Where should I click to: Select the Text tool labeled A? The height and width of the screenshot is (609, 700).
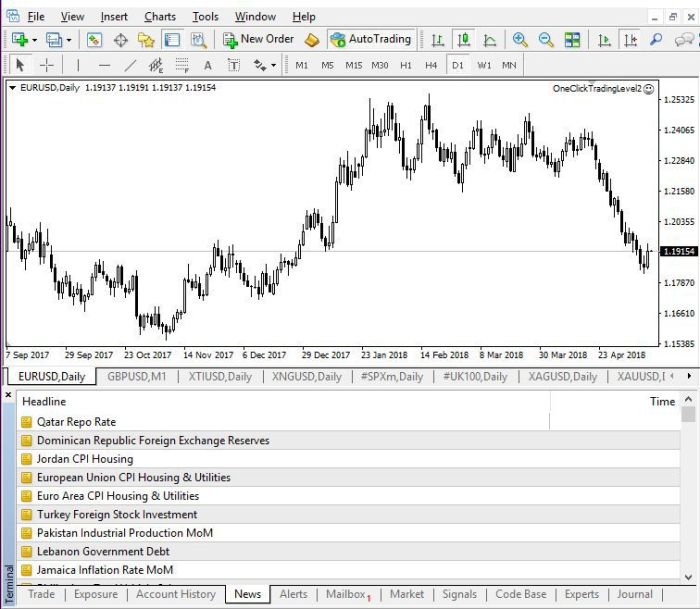click(x=208, y=66)
